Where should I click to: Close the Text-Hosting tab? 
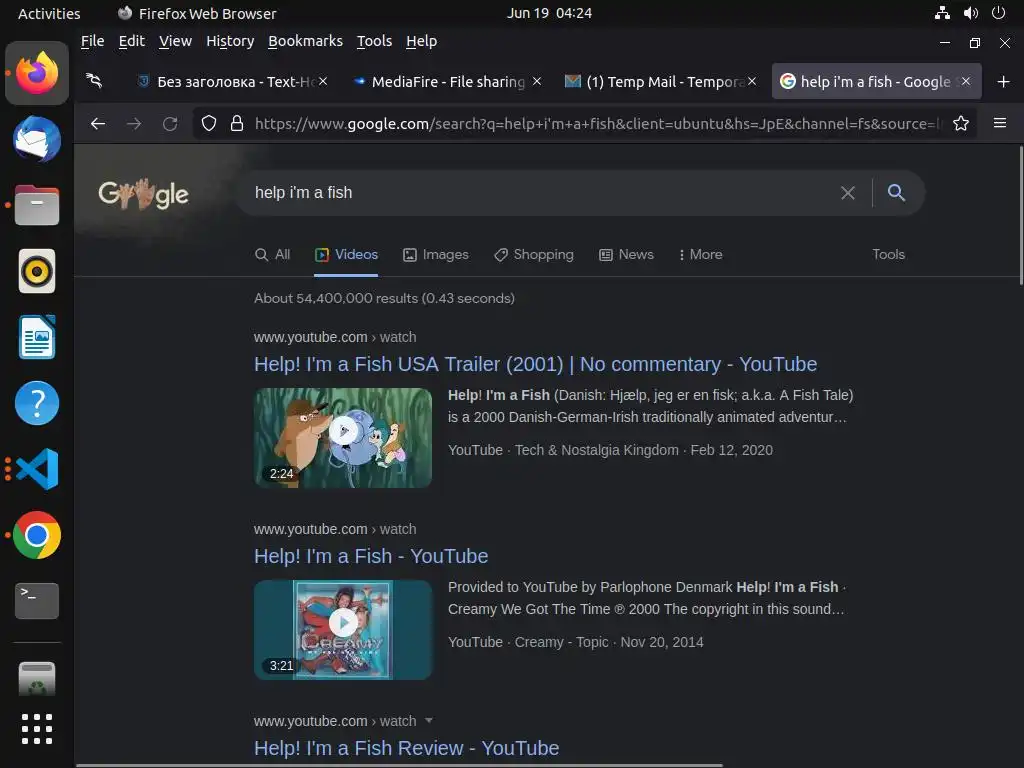tap(323, 81)
